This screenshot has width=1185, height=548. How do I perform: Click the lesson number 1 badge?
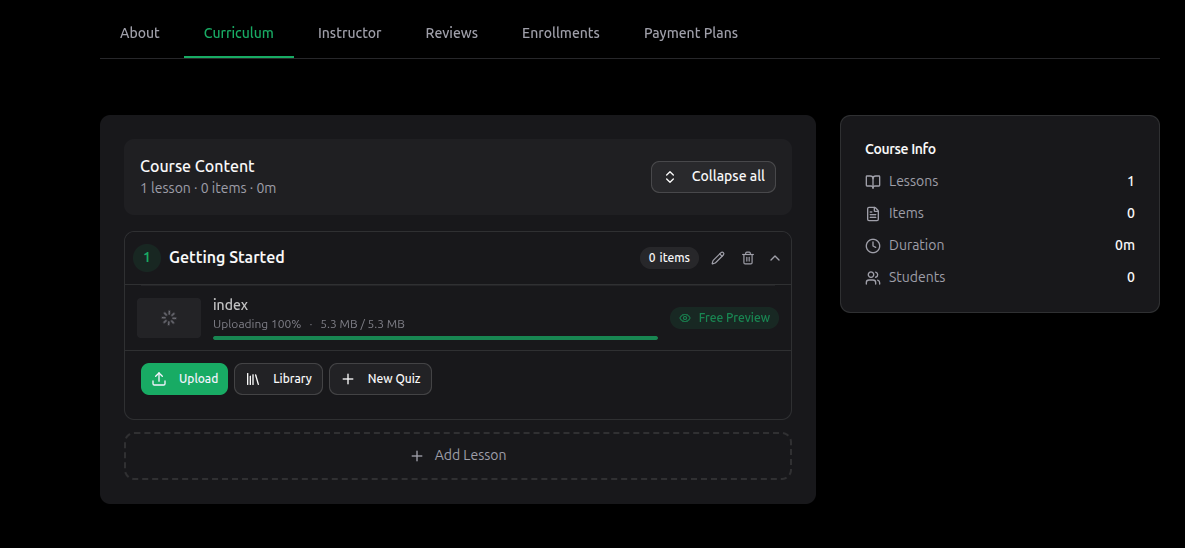[x=147, y=258]
